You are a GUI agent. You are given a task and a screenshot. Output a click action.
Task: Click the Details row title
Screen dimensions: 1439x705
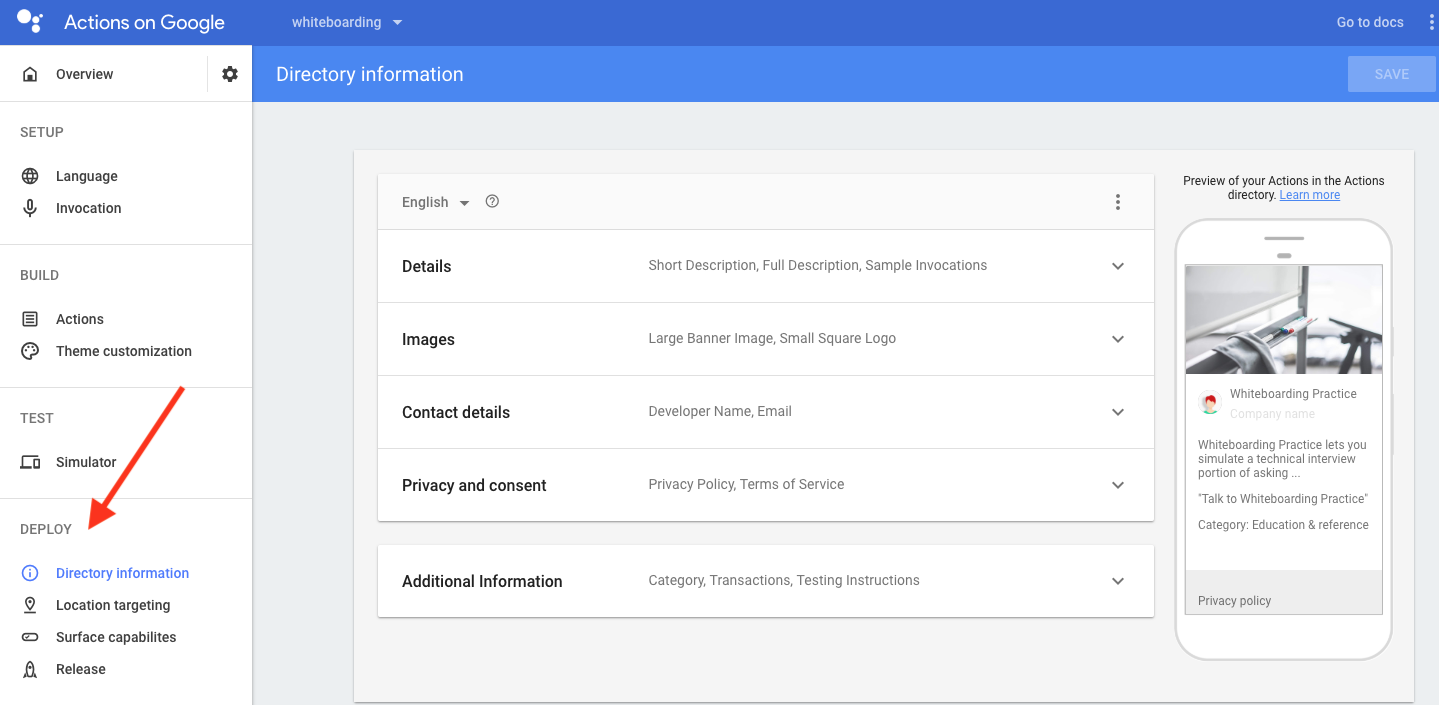pos(427,266)
